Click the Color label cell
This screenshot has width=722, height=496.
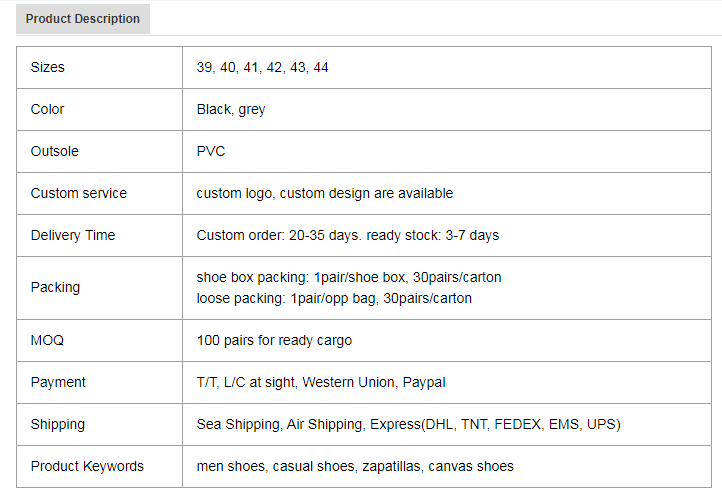(99, 110)
